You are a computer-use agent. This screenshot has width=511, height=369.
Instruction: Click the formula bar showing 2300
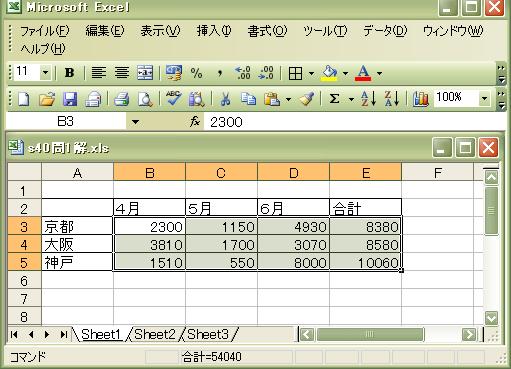click(355, 122)
